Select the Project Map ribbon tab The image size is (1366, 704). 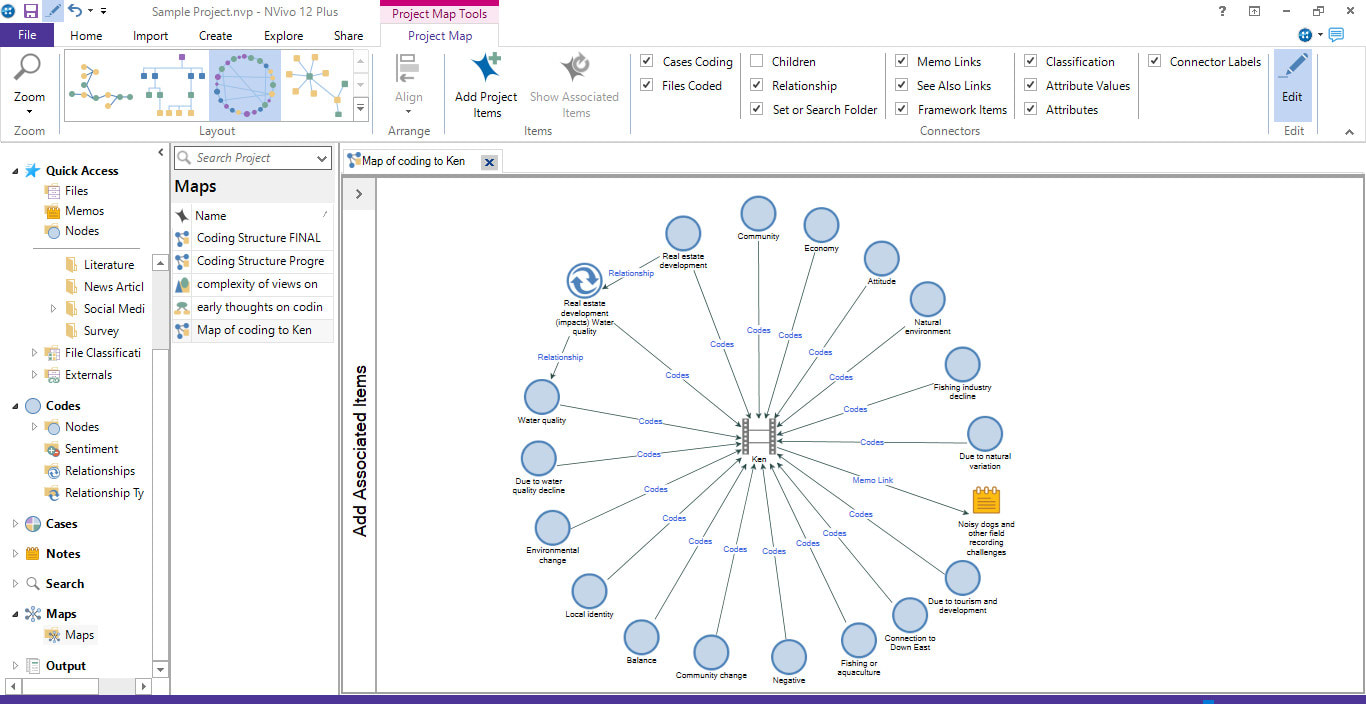coord(440,36)
